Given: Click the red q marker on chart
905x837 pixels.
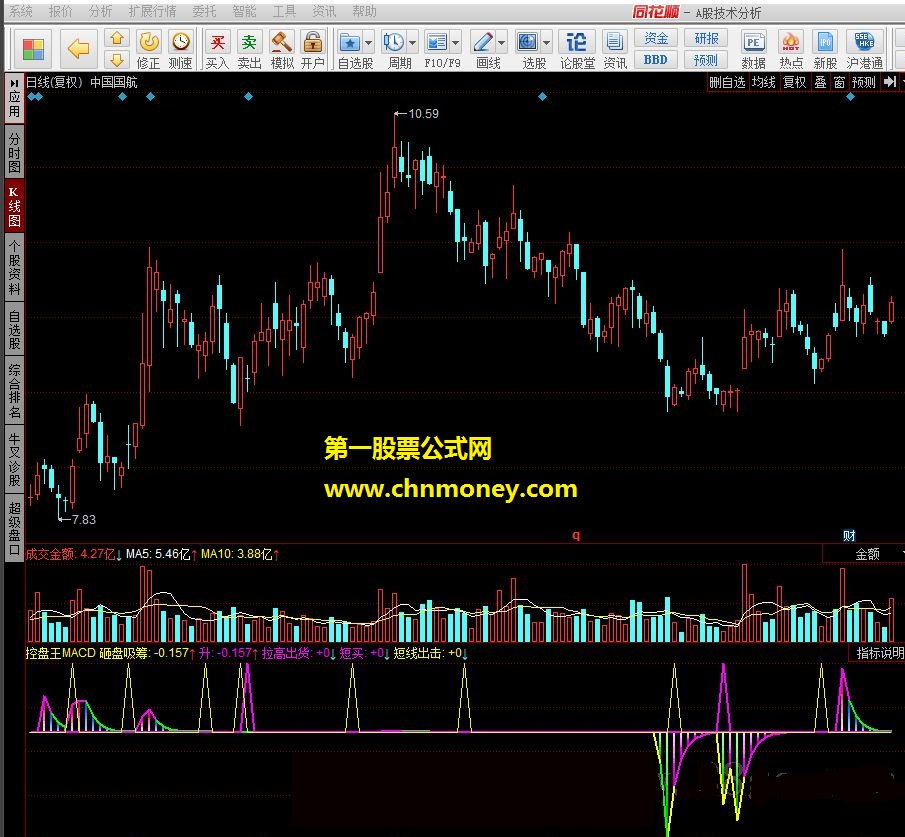Looking at the screenshot, I should (x=575, y=535).
